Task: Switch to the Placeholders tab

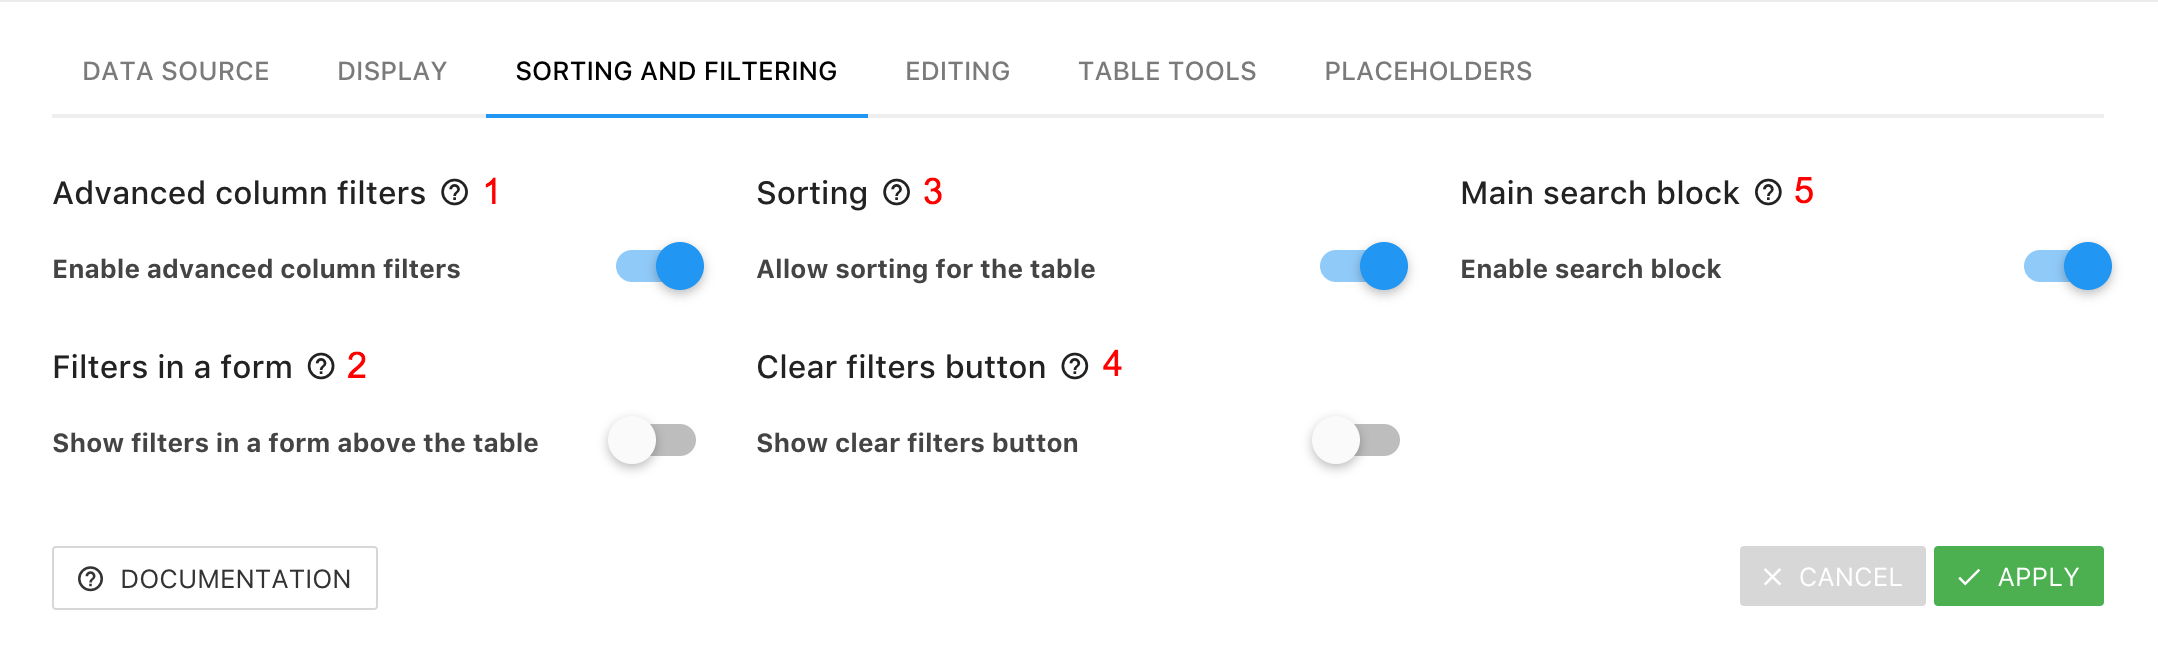Action: tap(1428, 71)
